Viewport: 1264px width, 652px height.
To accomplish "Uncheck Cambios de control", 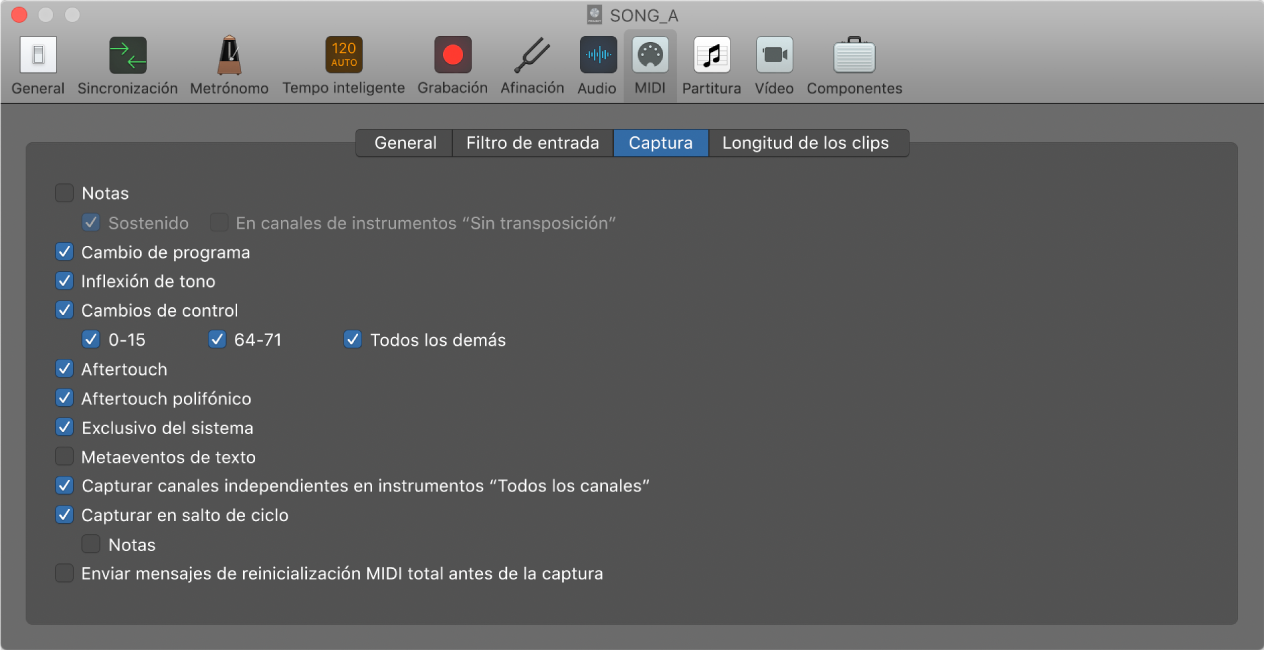I will click(65, 310).
